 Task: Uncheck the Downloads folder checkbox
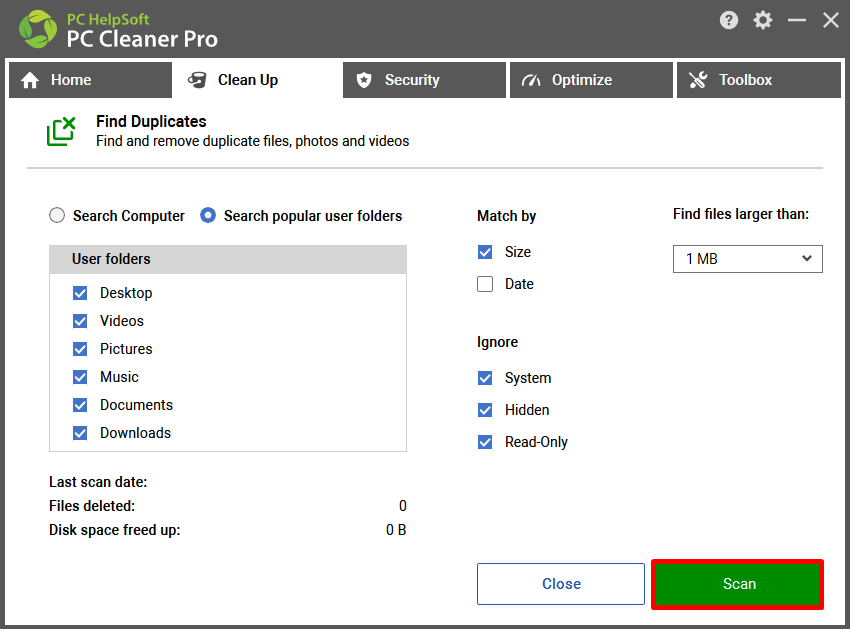(x=80, y=433)
